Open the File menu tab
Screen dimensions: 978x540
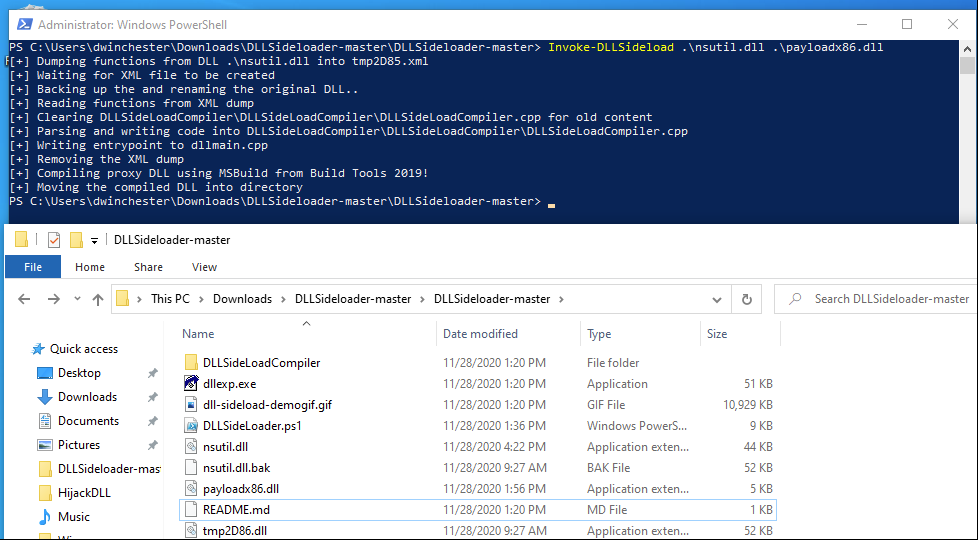(33, 267)
